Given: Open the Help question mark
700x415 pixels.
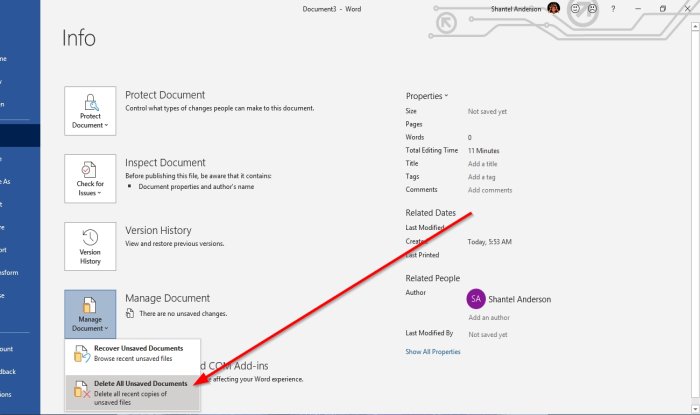Looking at the screenshot, I should 613,9.
